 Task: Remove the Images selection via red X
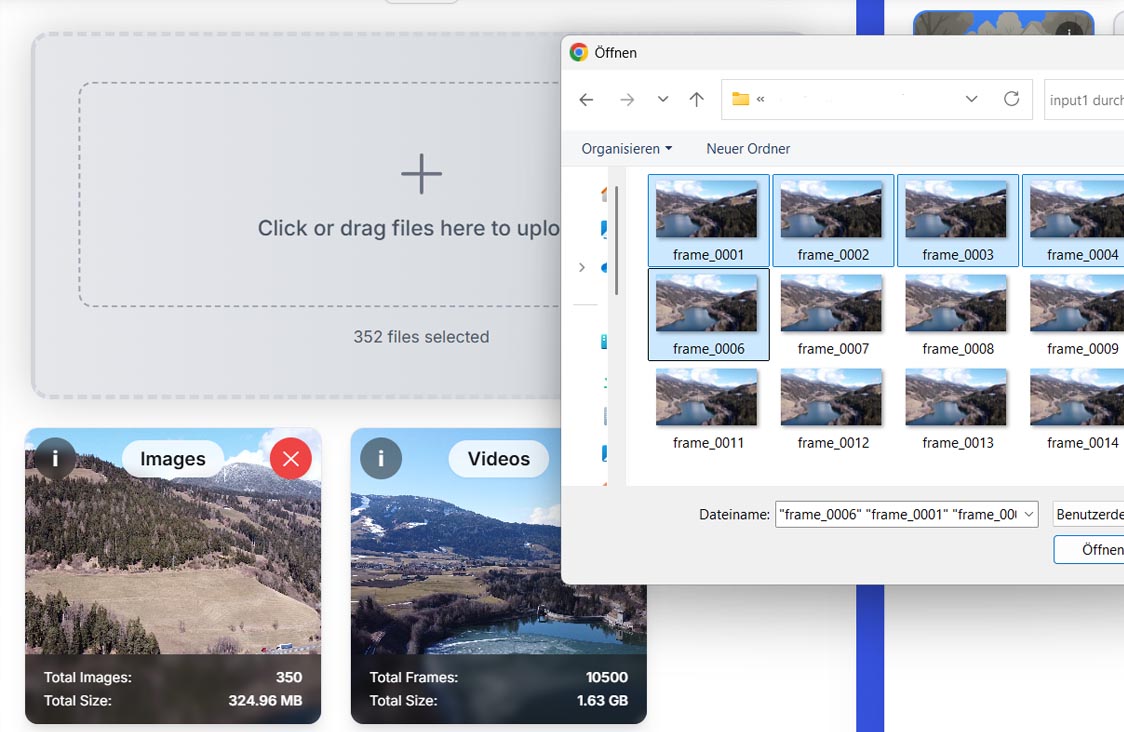tap(291, 459)
